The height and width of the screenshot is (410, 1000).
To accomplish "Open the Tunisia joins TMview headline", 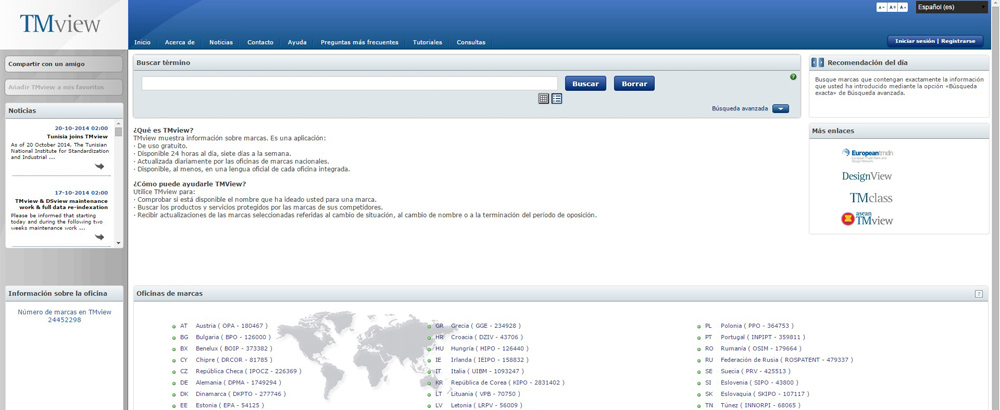I will tap(77, 136).
